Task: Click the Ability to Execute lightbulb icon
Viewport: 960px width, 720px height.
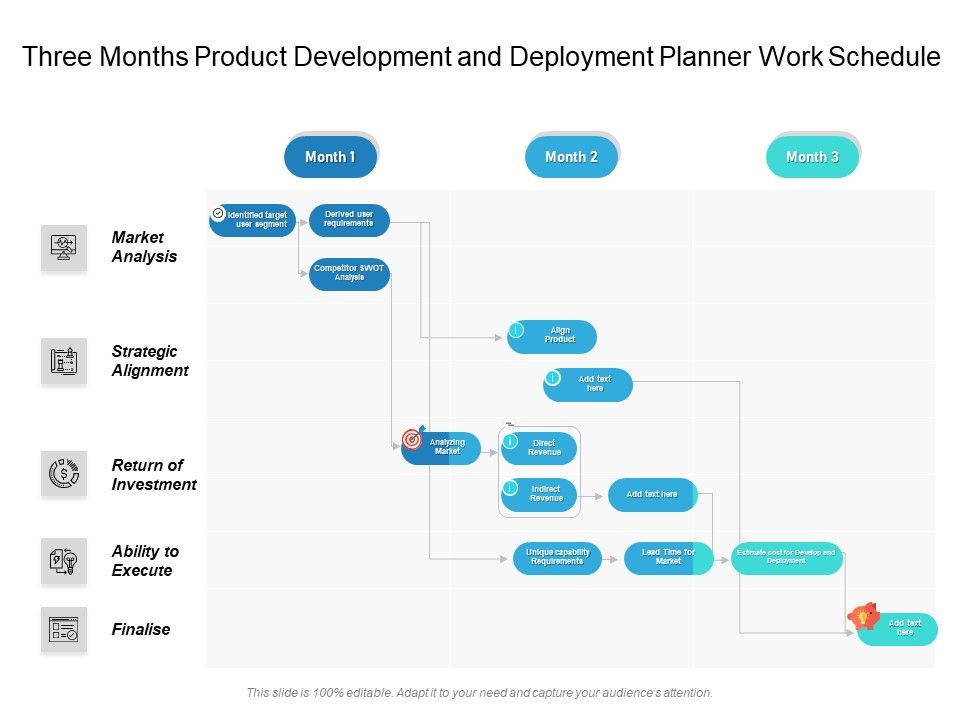Action: click(x=64, y=561)
